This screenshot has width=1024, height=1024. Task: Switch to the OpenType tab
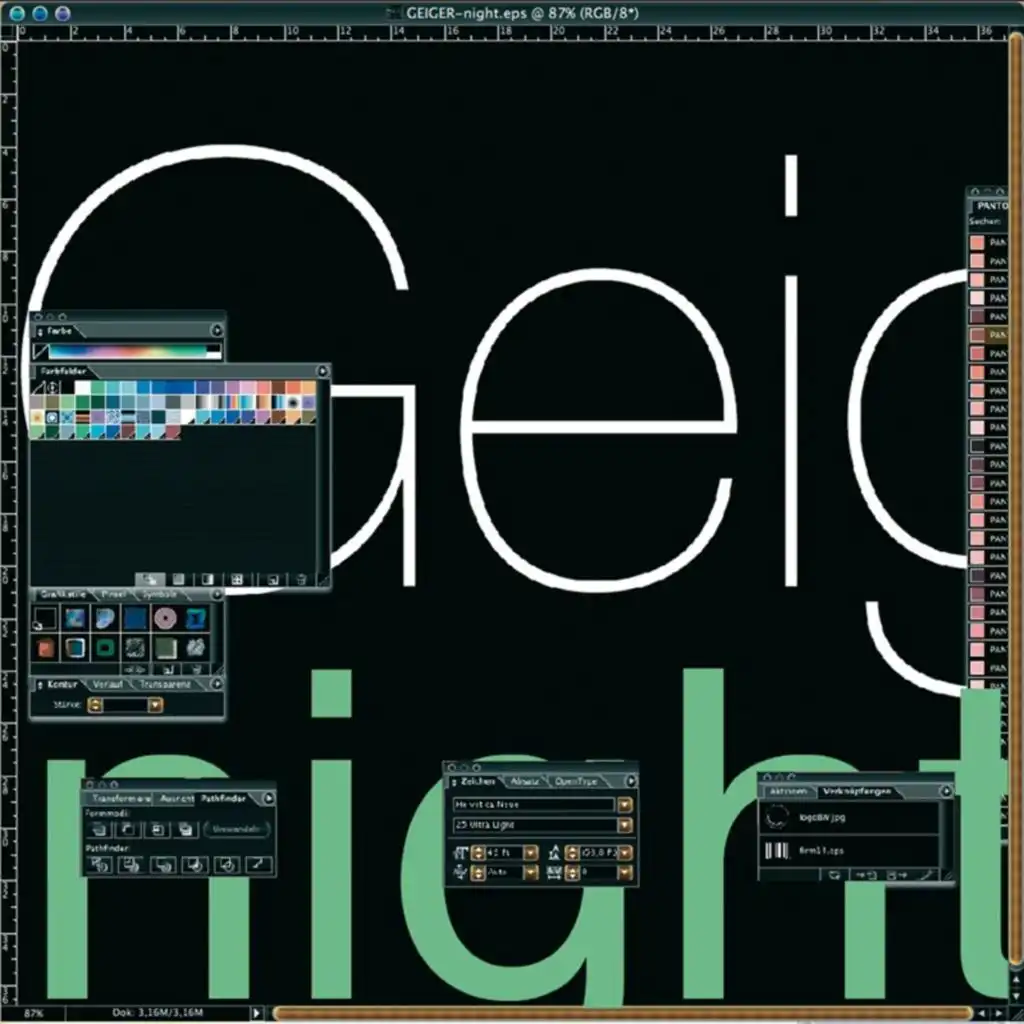pos(576,782)
